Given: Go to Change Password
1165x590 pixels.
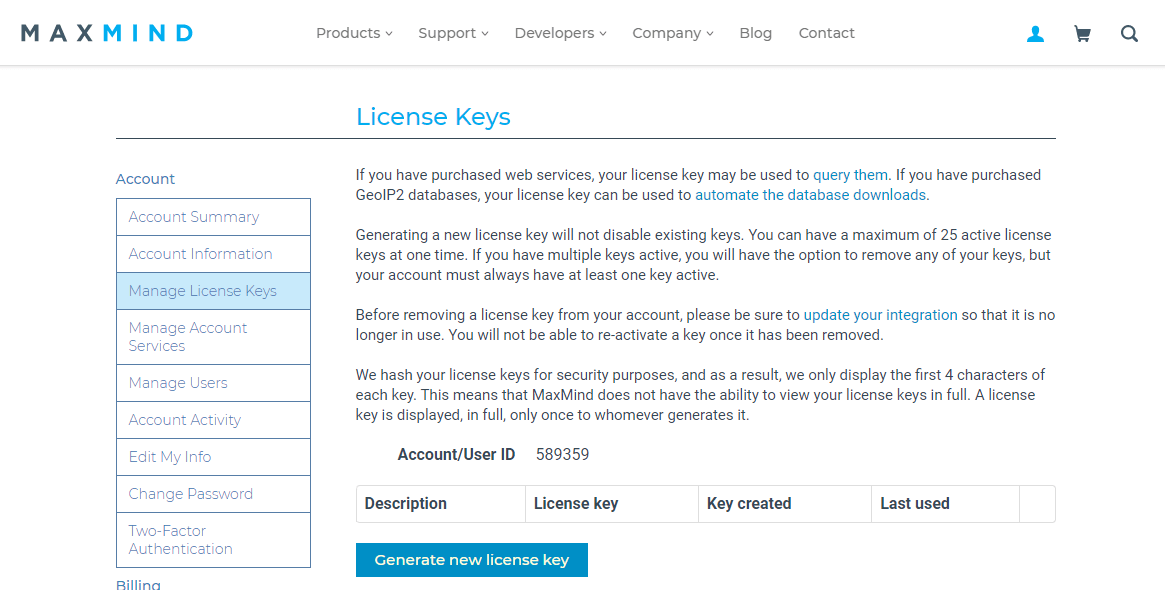Looking at the screenshot, I should pos(190,493).
